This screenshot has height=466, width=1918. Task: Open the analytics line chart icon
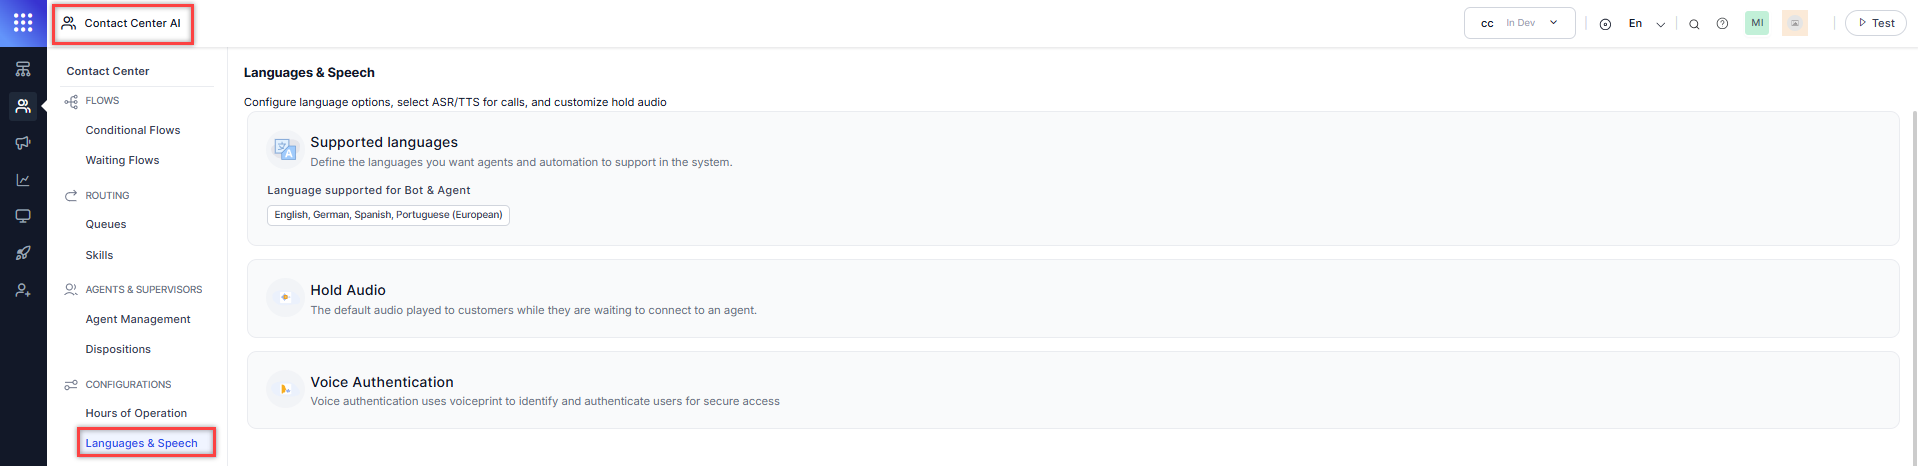click(23, 180)
